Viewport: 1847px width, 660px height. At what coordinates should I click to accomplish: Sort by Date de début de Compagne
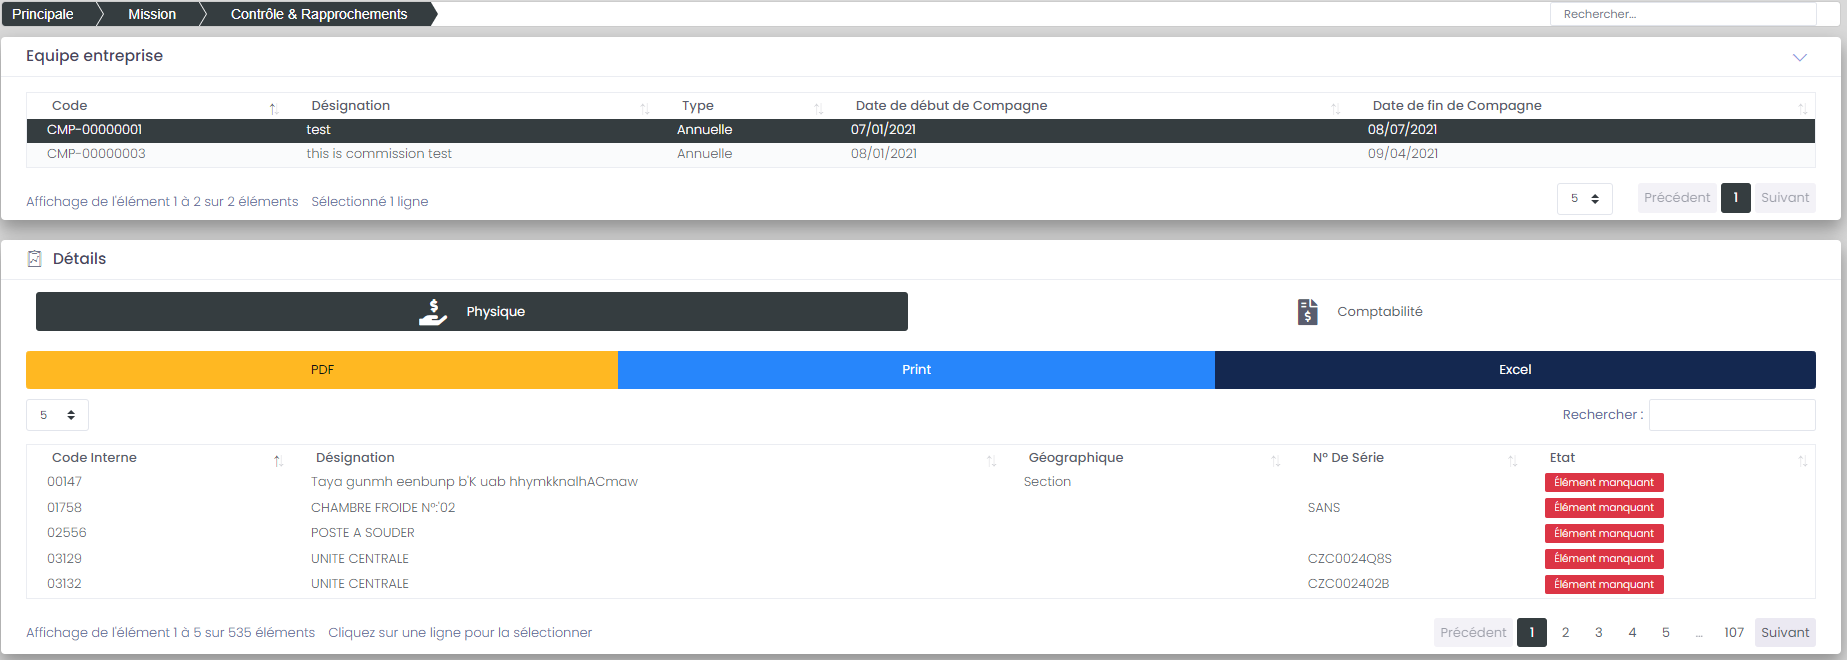click(1335, 108)
